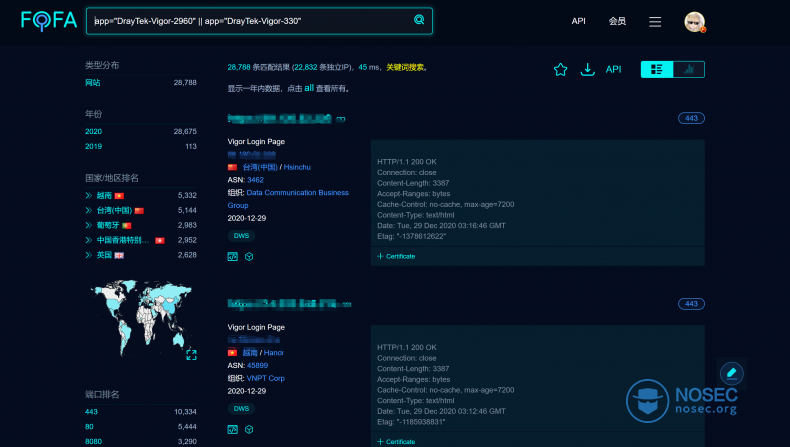Filter by 网站 type
This screenshot has width=790, height=447.
[93, 83]
